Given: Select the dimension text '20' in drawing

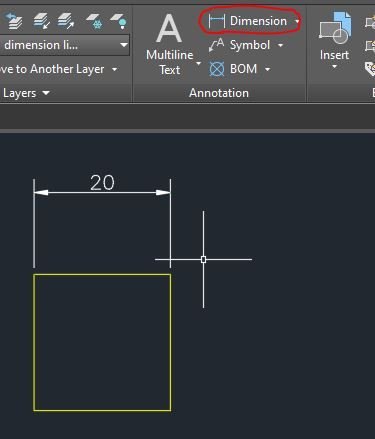Looking at the screenshot, I should coord(102,182).
